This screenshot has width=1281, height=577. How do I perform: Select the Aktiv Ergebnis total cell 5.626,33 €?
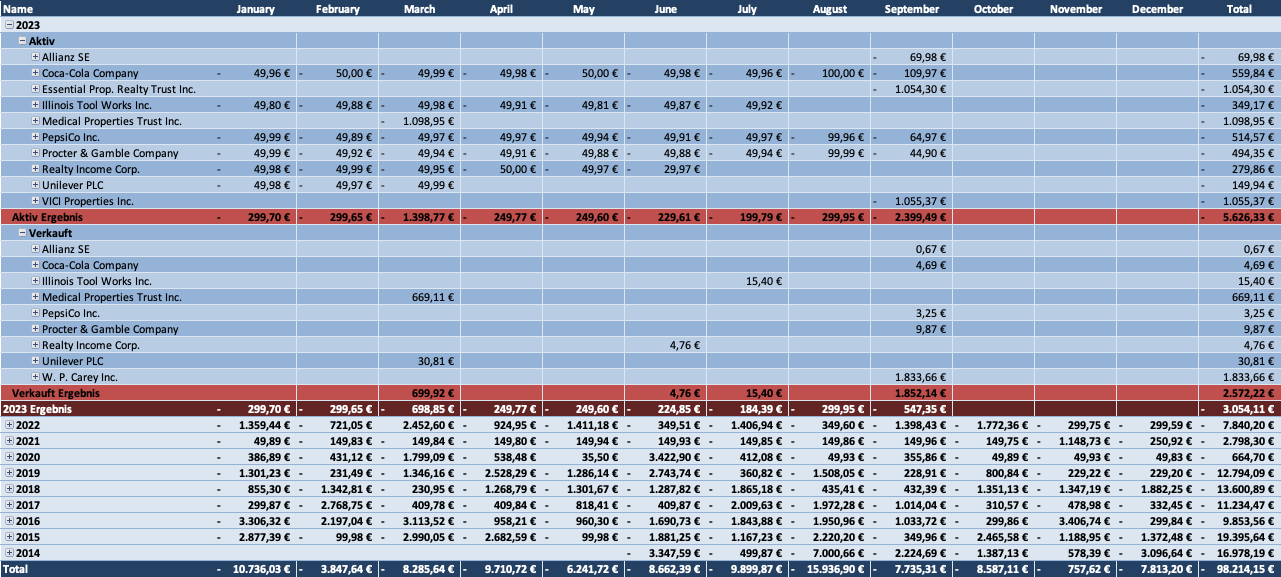pos(1239,217)
